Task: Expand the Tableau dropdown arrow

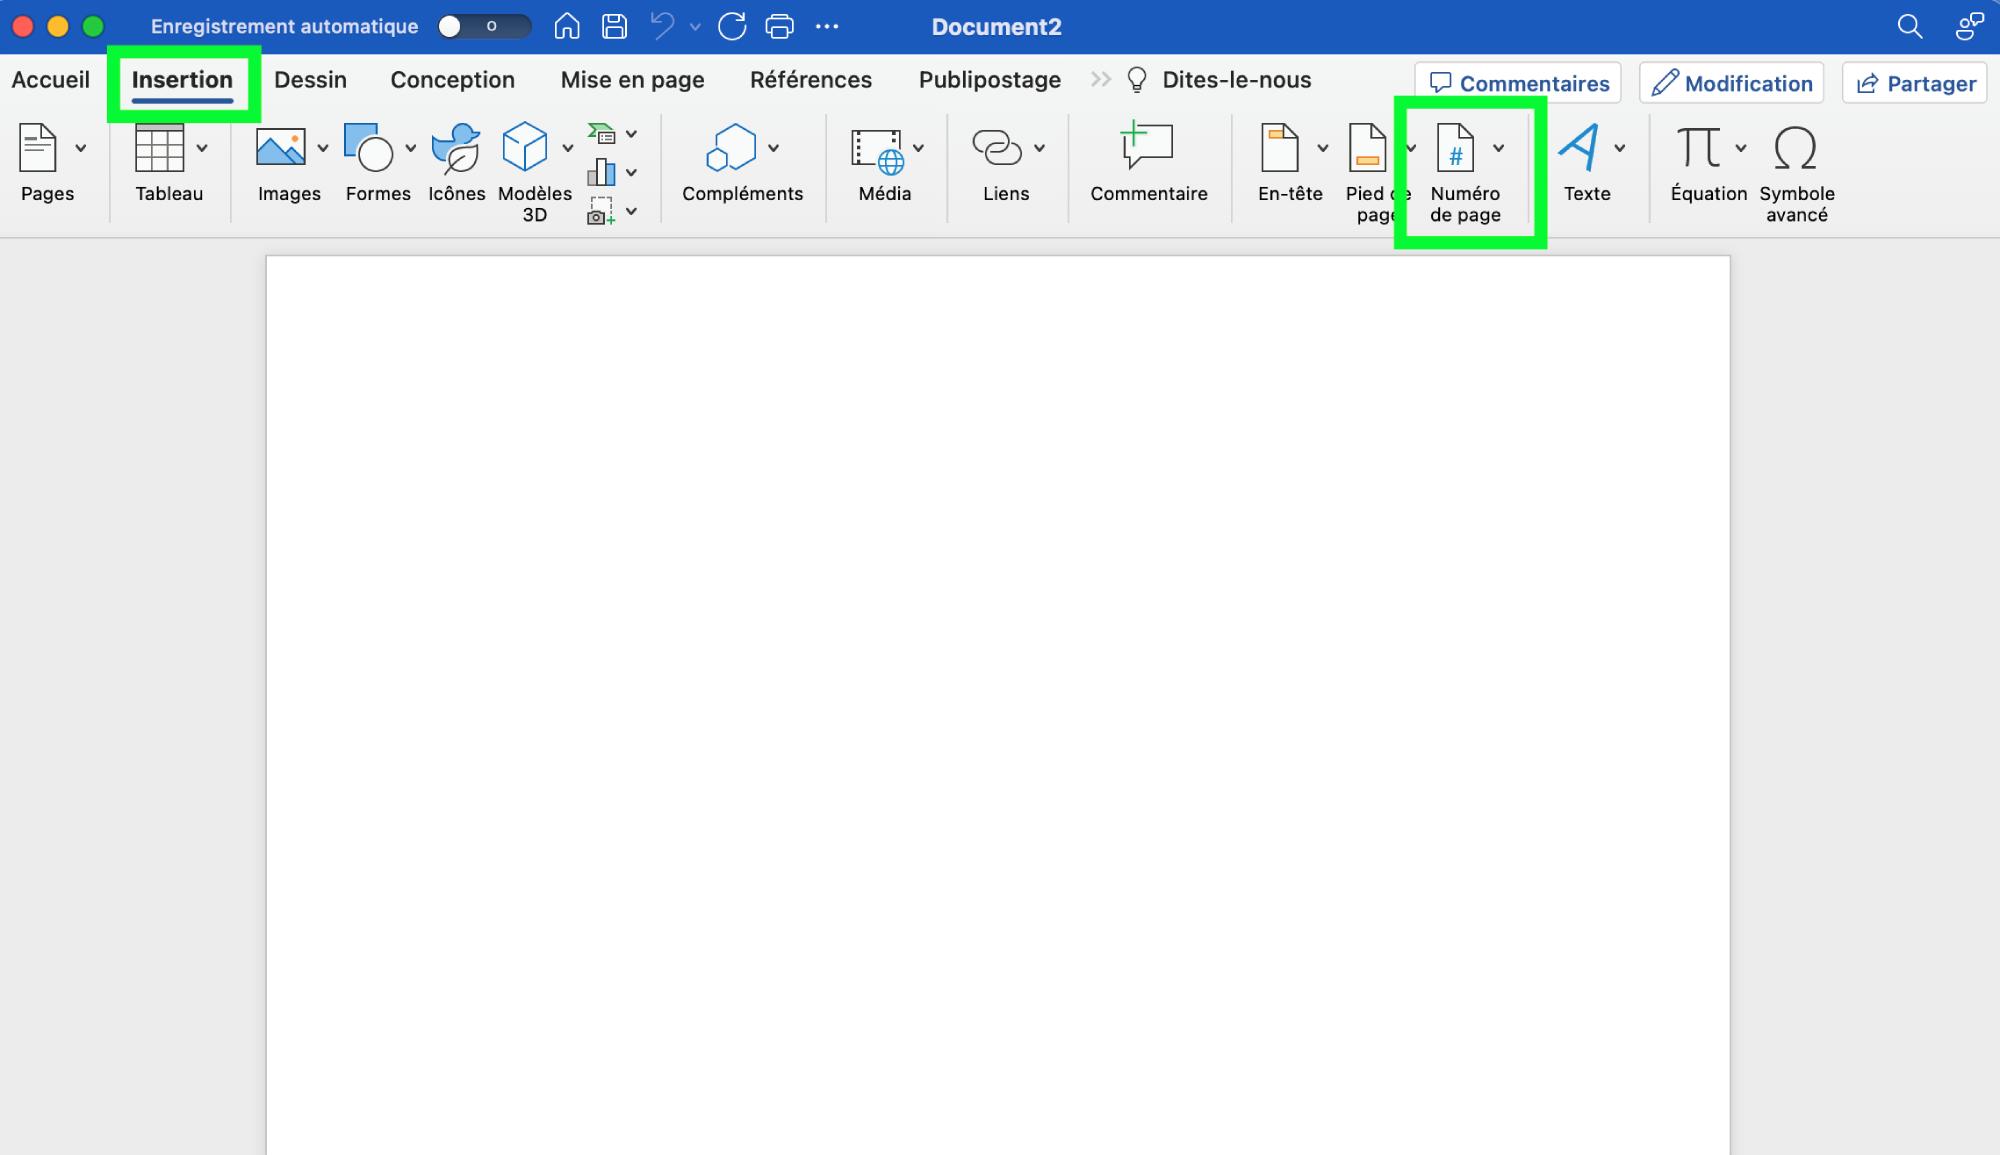Action: [x=202, y=148]
